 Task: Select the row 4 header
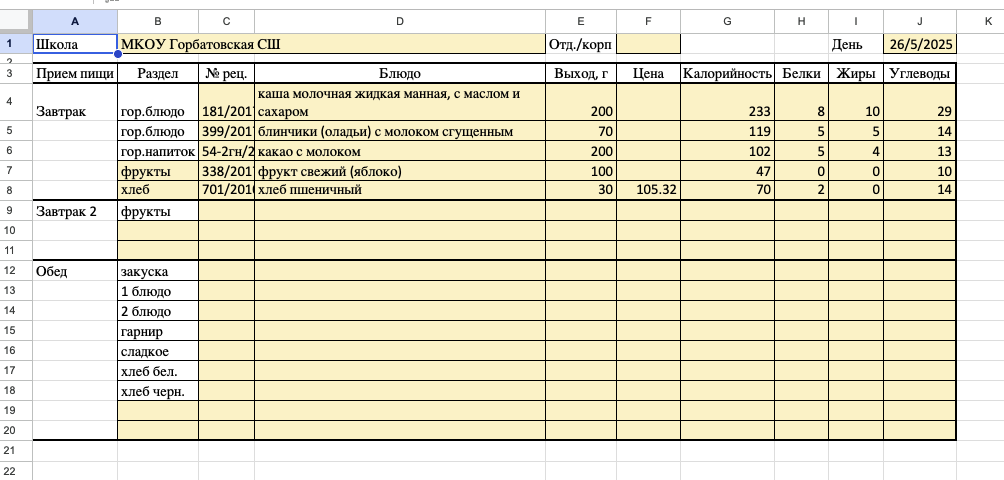(16, 102)
